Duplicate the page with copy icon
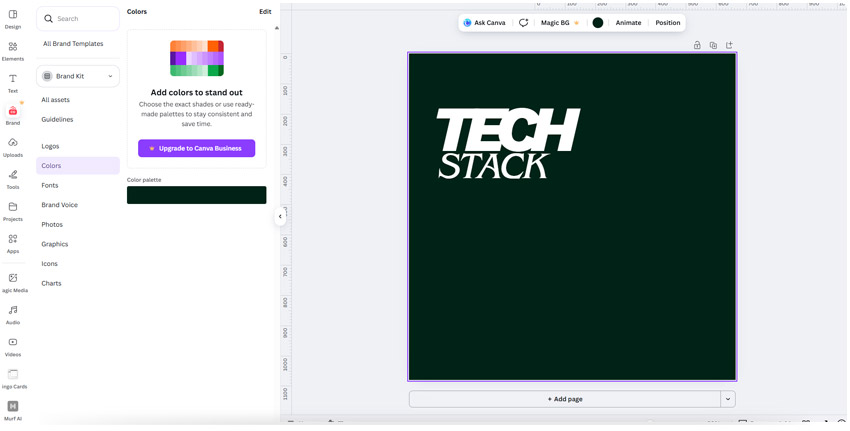 [x=713, y=45]
